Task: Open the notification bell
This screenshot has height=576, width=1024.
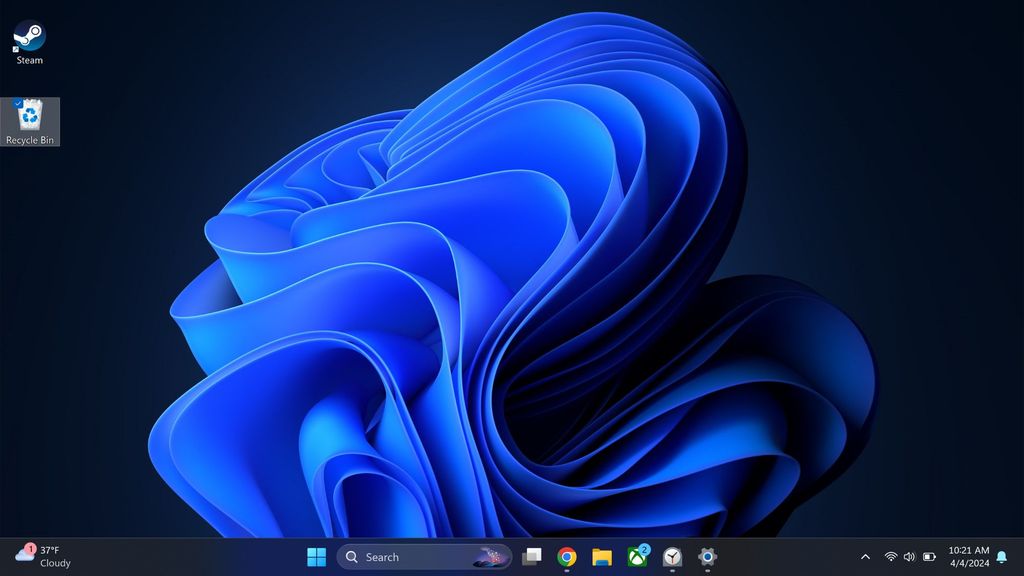Action: coord(1000,557)
